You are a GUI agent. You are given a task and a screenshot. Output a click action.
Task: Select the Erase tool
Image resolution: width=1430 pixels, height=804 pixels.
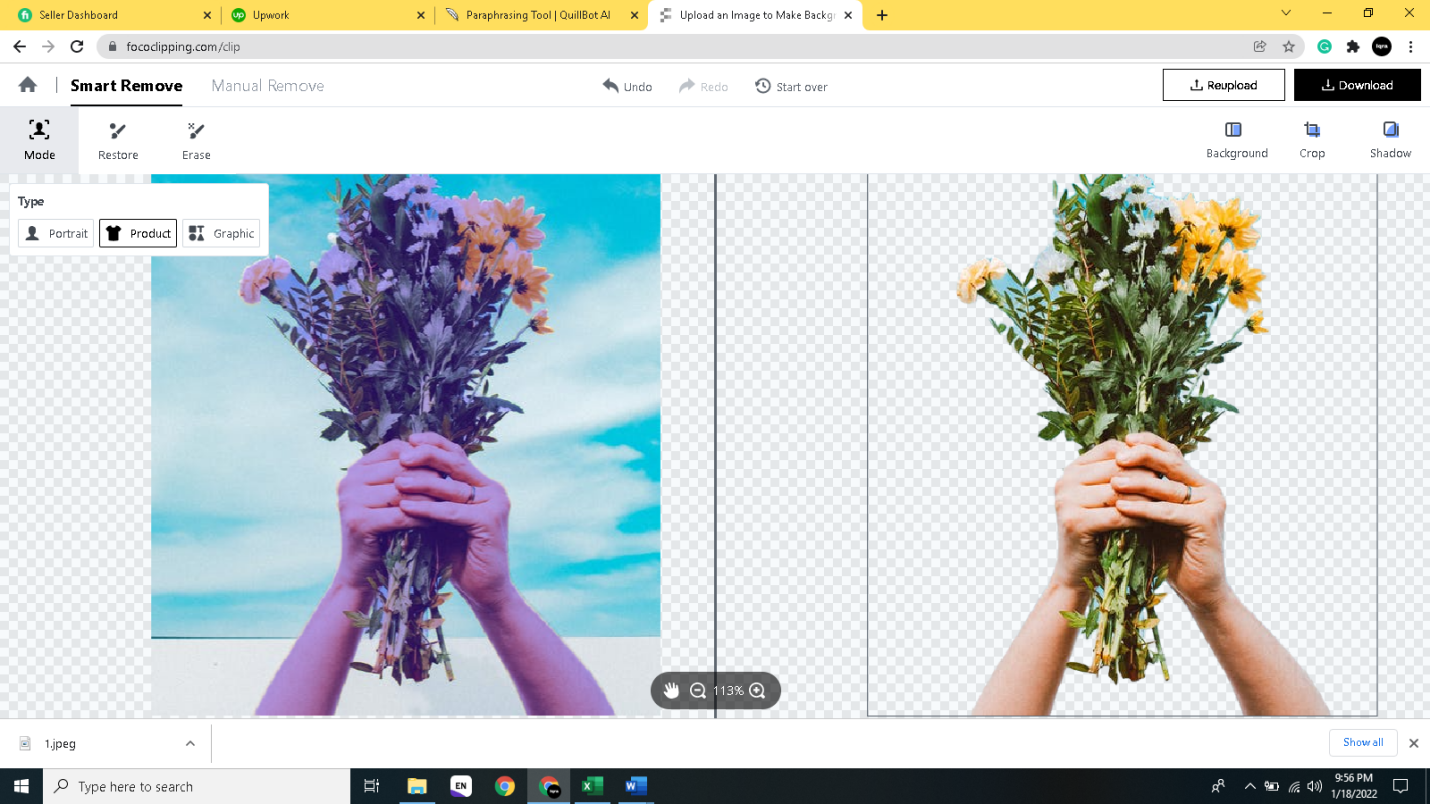pyautogui.click(x=196, y=140)
